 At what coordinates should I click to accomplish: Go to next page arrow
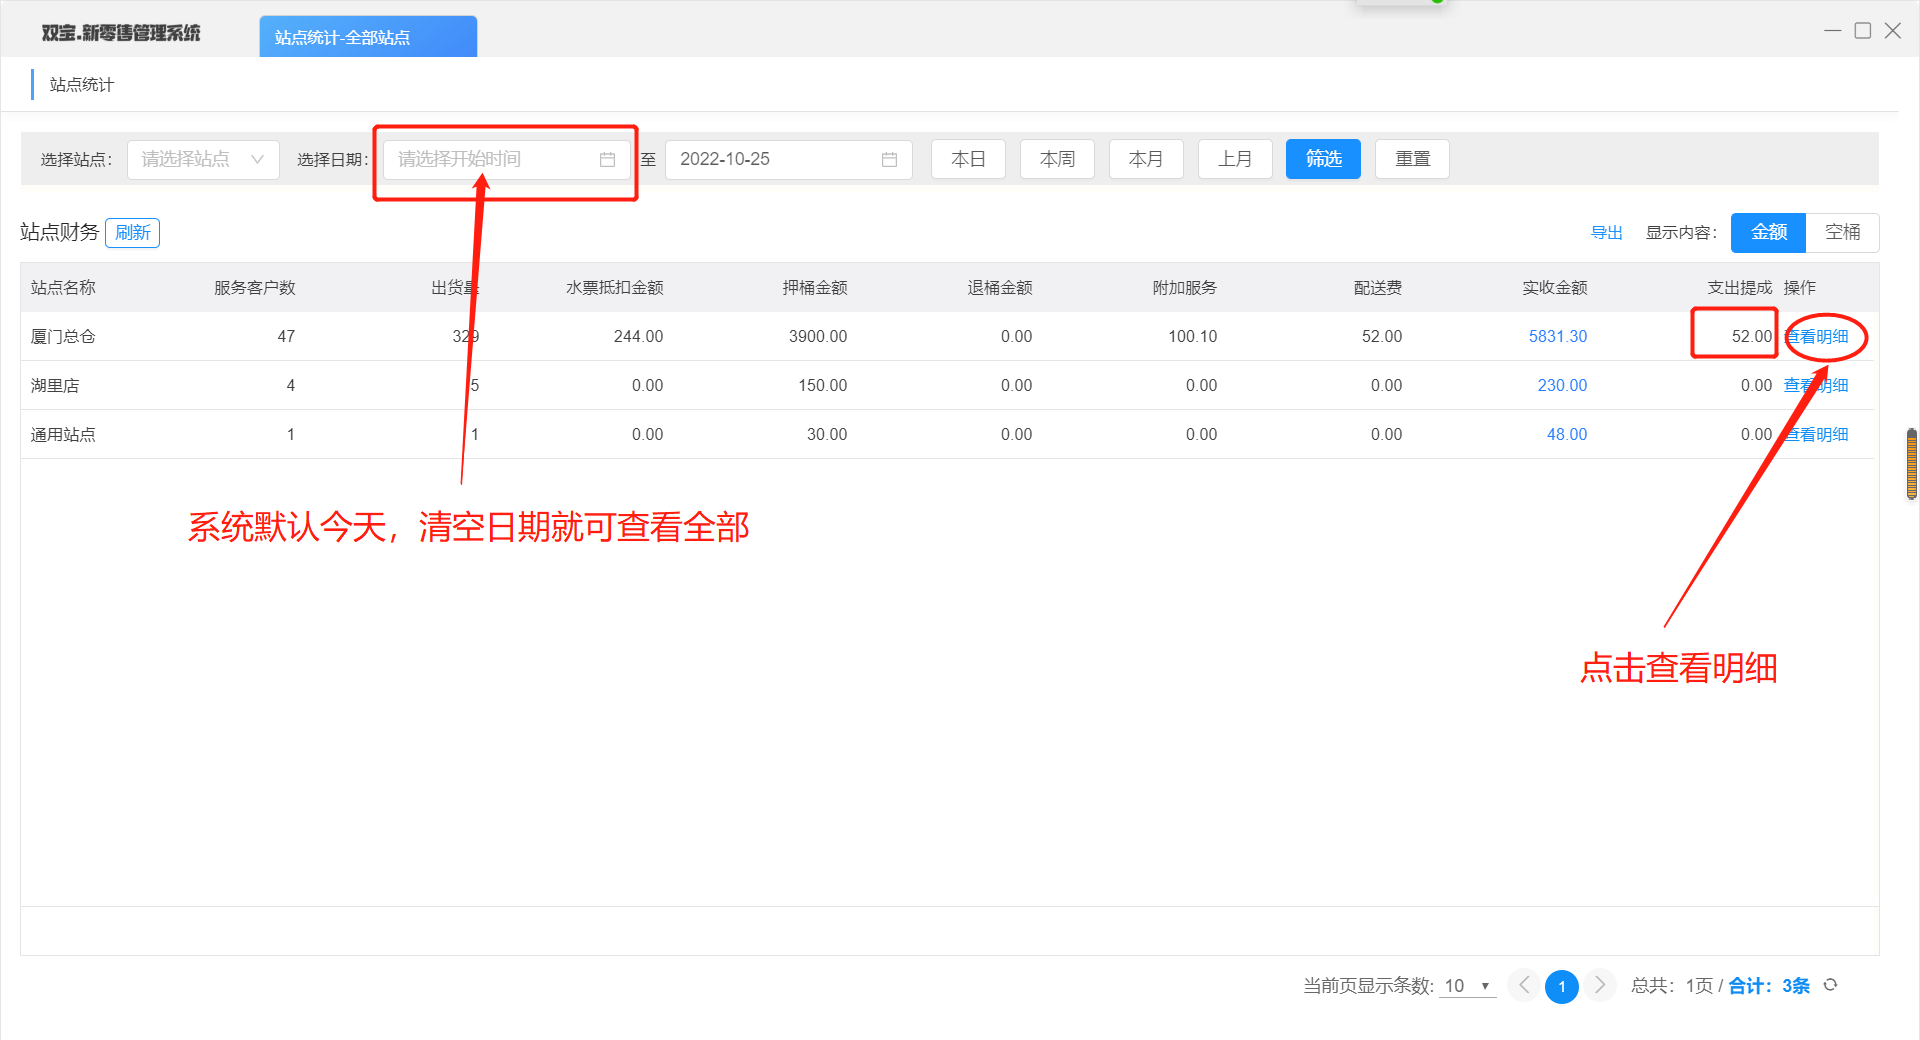coord(1600,985)
